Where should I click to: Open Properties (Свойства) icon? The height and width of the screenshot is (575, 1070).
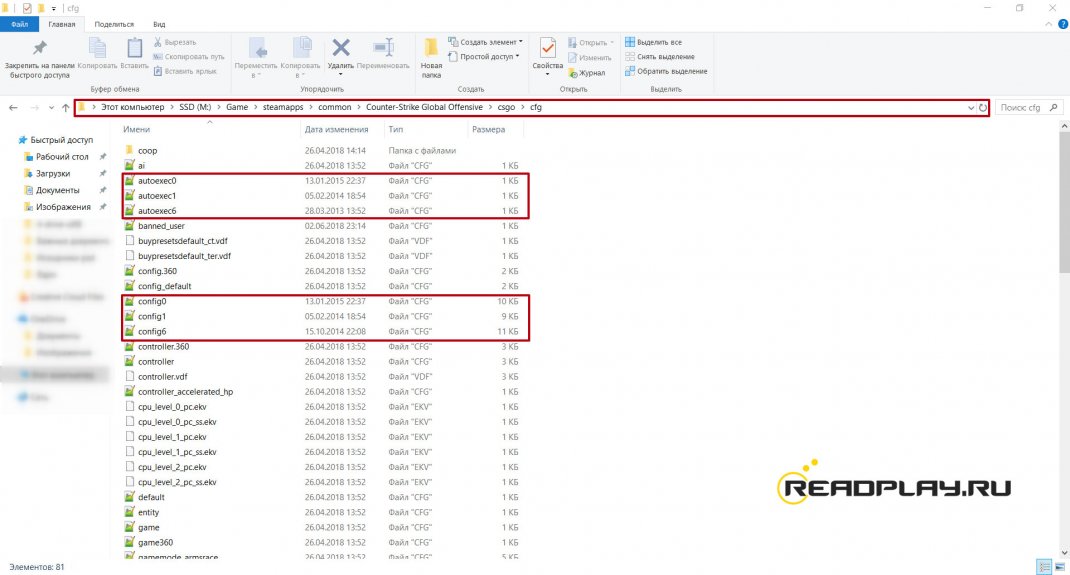[547, 48]
